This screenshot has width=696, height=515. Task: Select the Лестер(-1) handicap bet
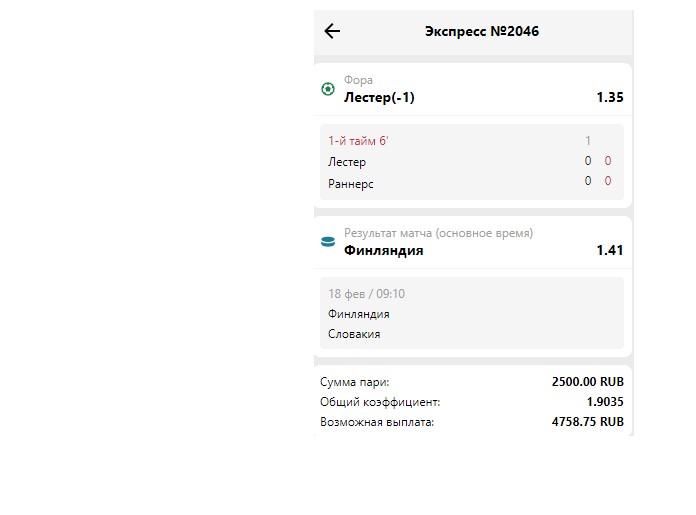point(379,97)
